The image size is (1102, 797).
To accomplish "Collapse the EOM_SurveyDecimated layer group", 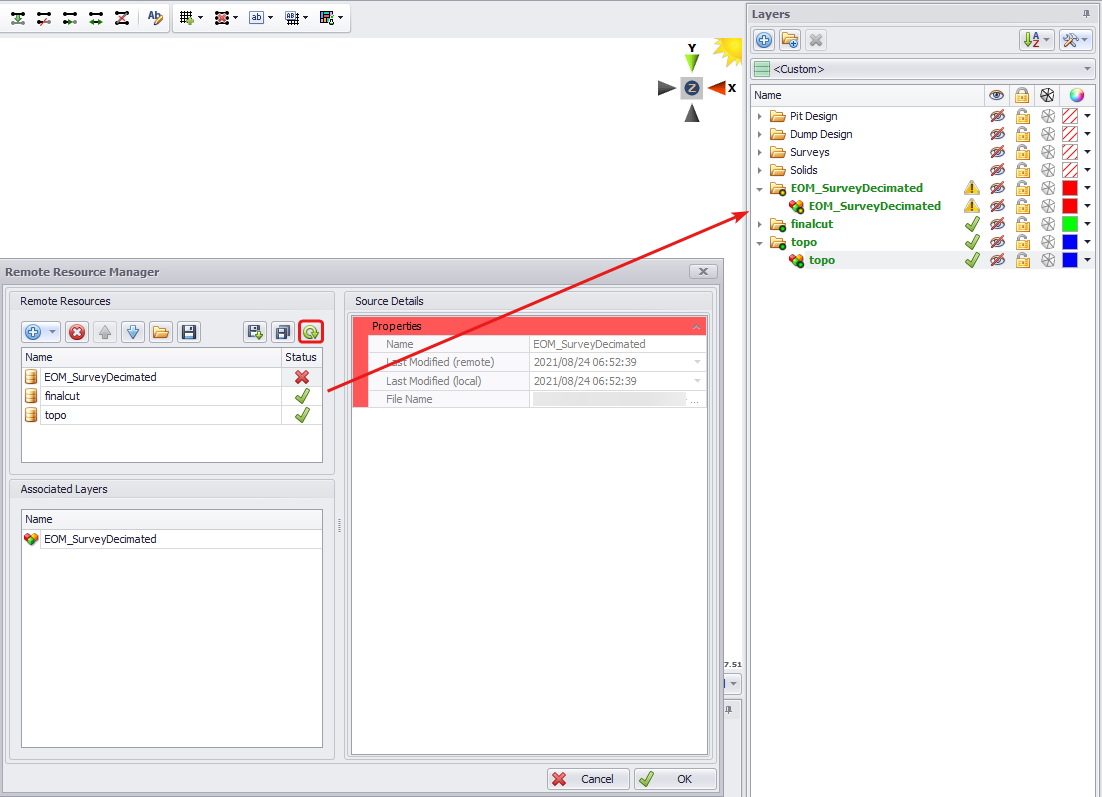I will click(x=760, y=188).
